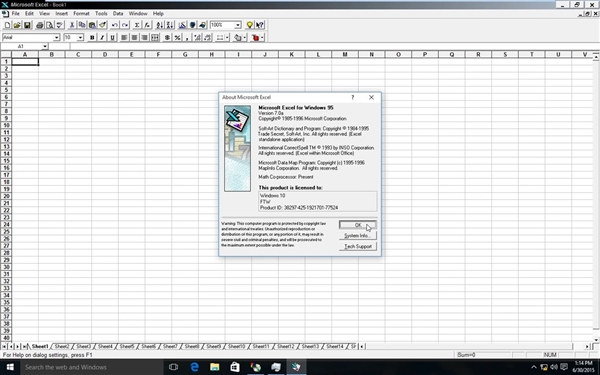Switch to the Sheet2 tab
This screenshot has height=375, width=600.
coord(62,346)
